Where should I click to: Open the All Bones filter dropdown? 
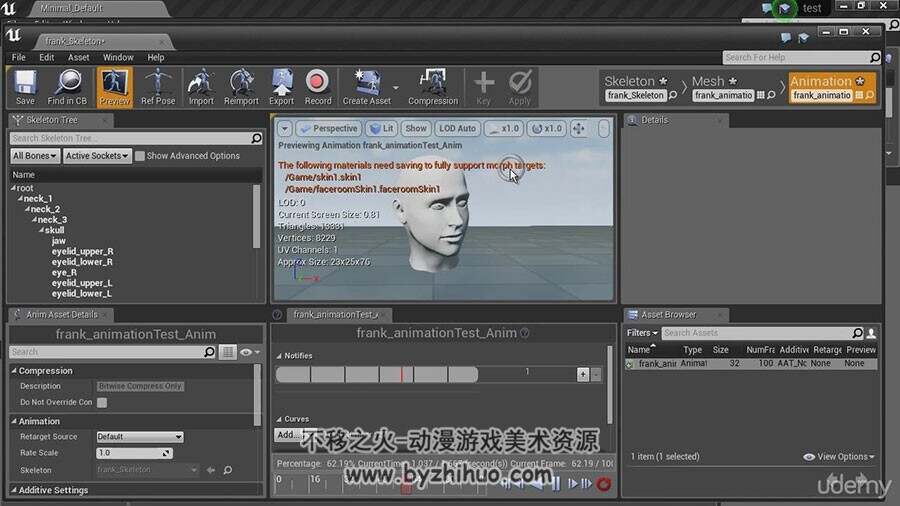click(35, 156)
